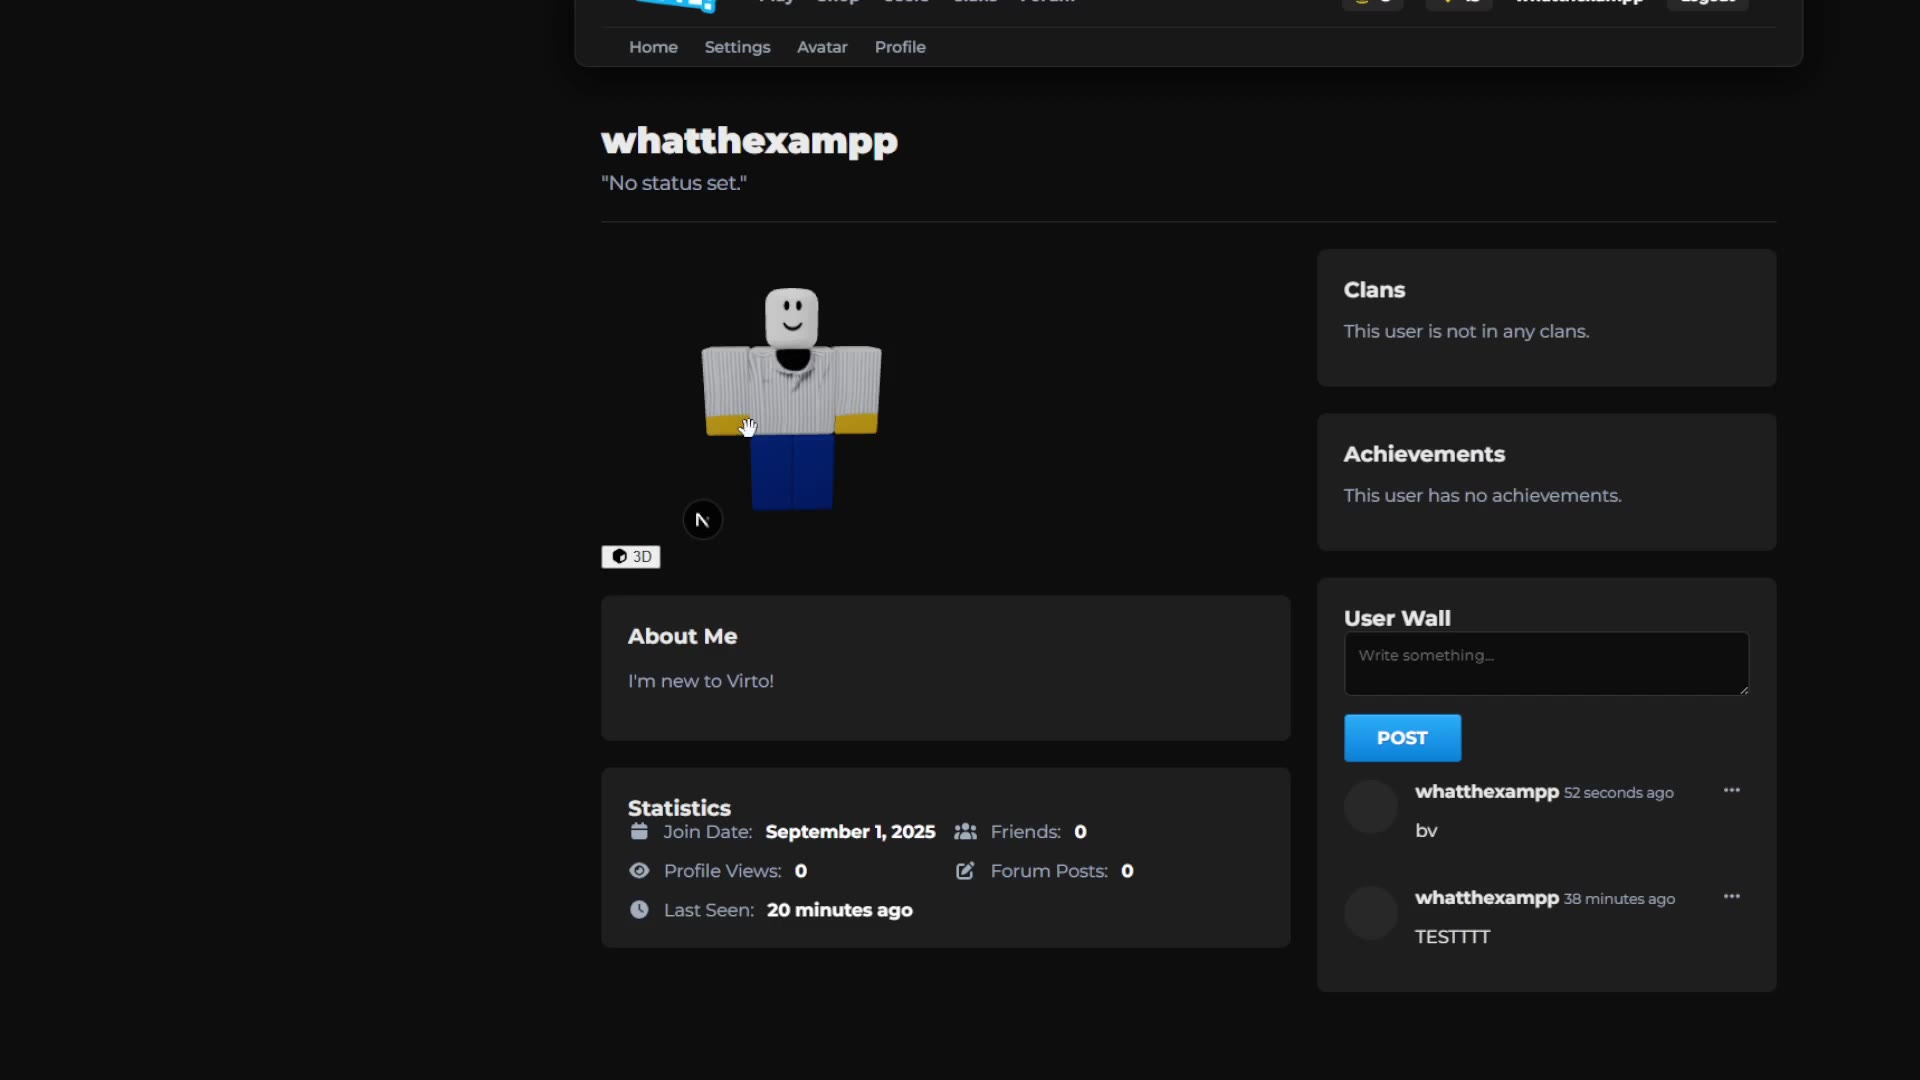Click the POST button

pyautogui.click(x=1402, y=738)
